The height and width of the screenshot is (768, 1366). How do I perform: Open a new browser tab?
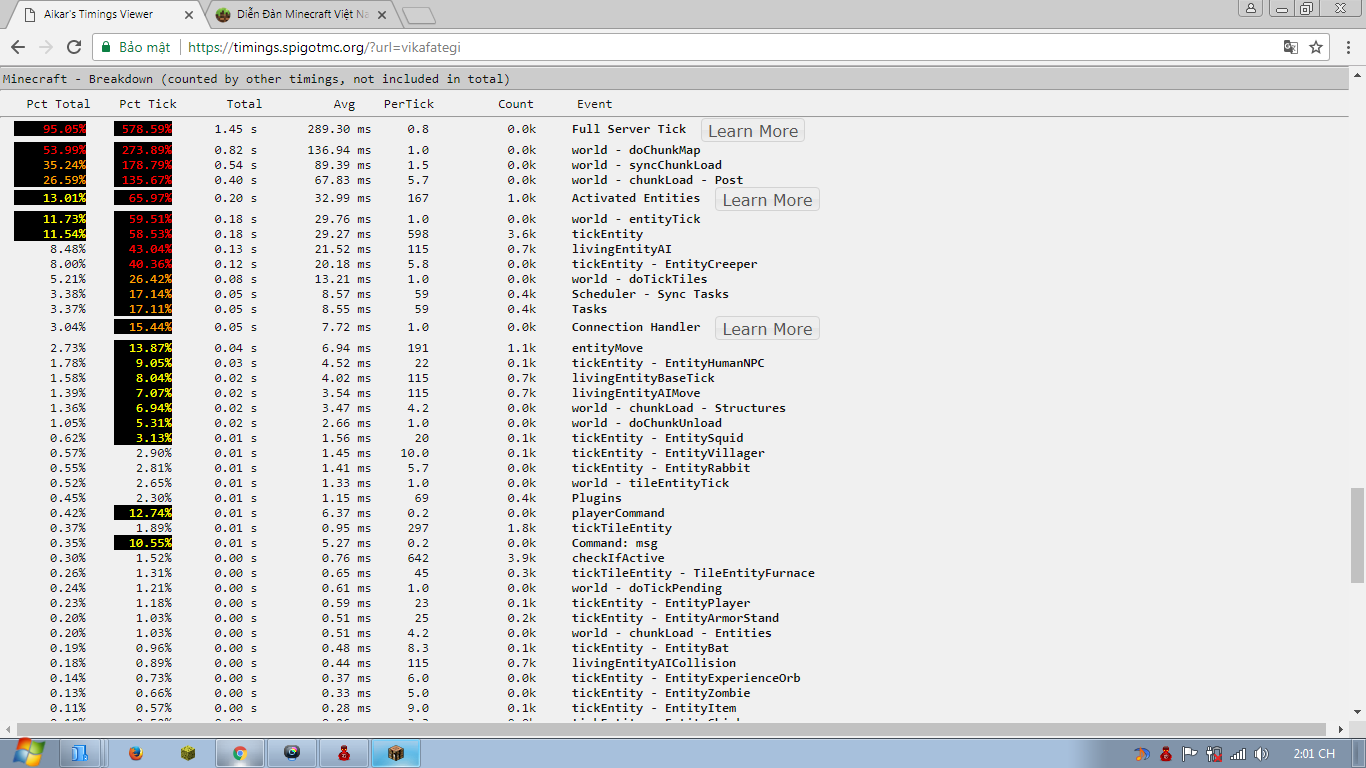tap(418, 15)
